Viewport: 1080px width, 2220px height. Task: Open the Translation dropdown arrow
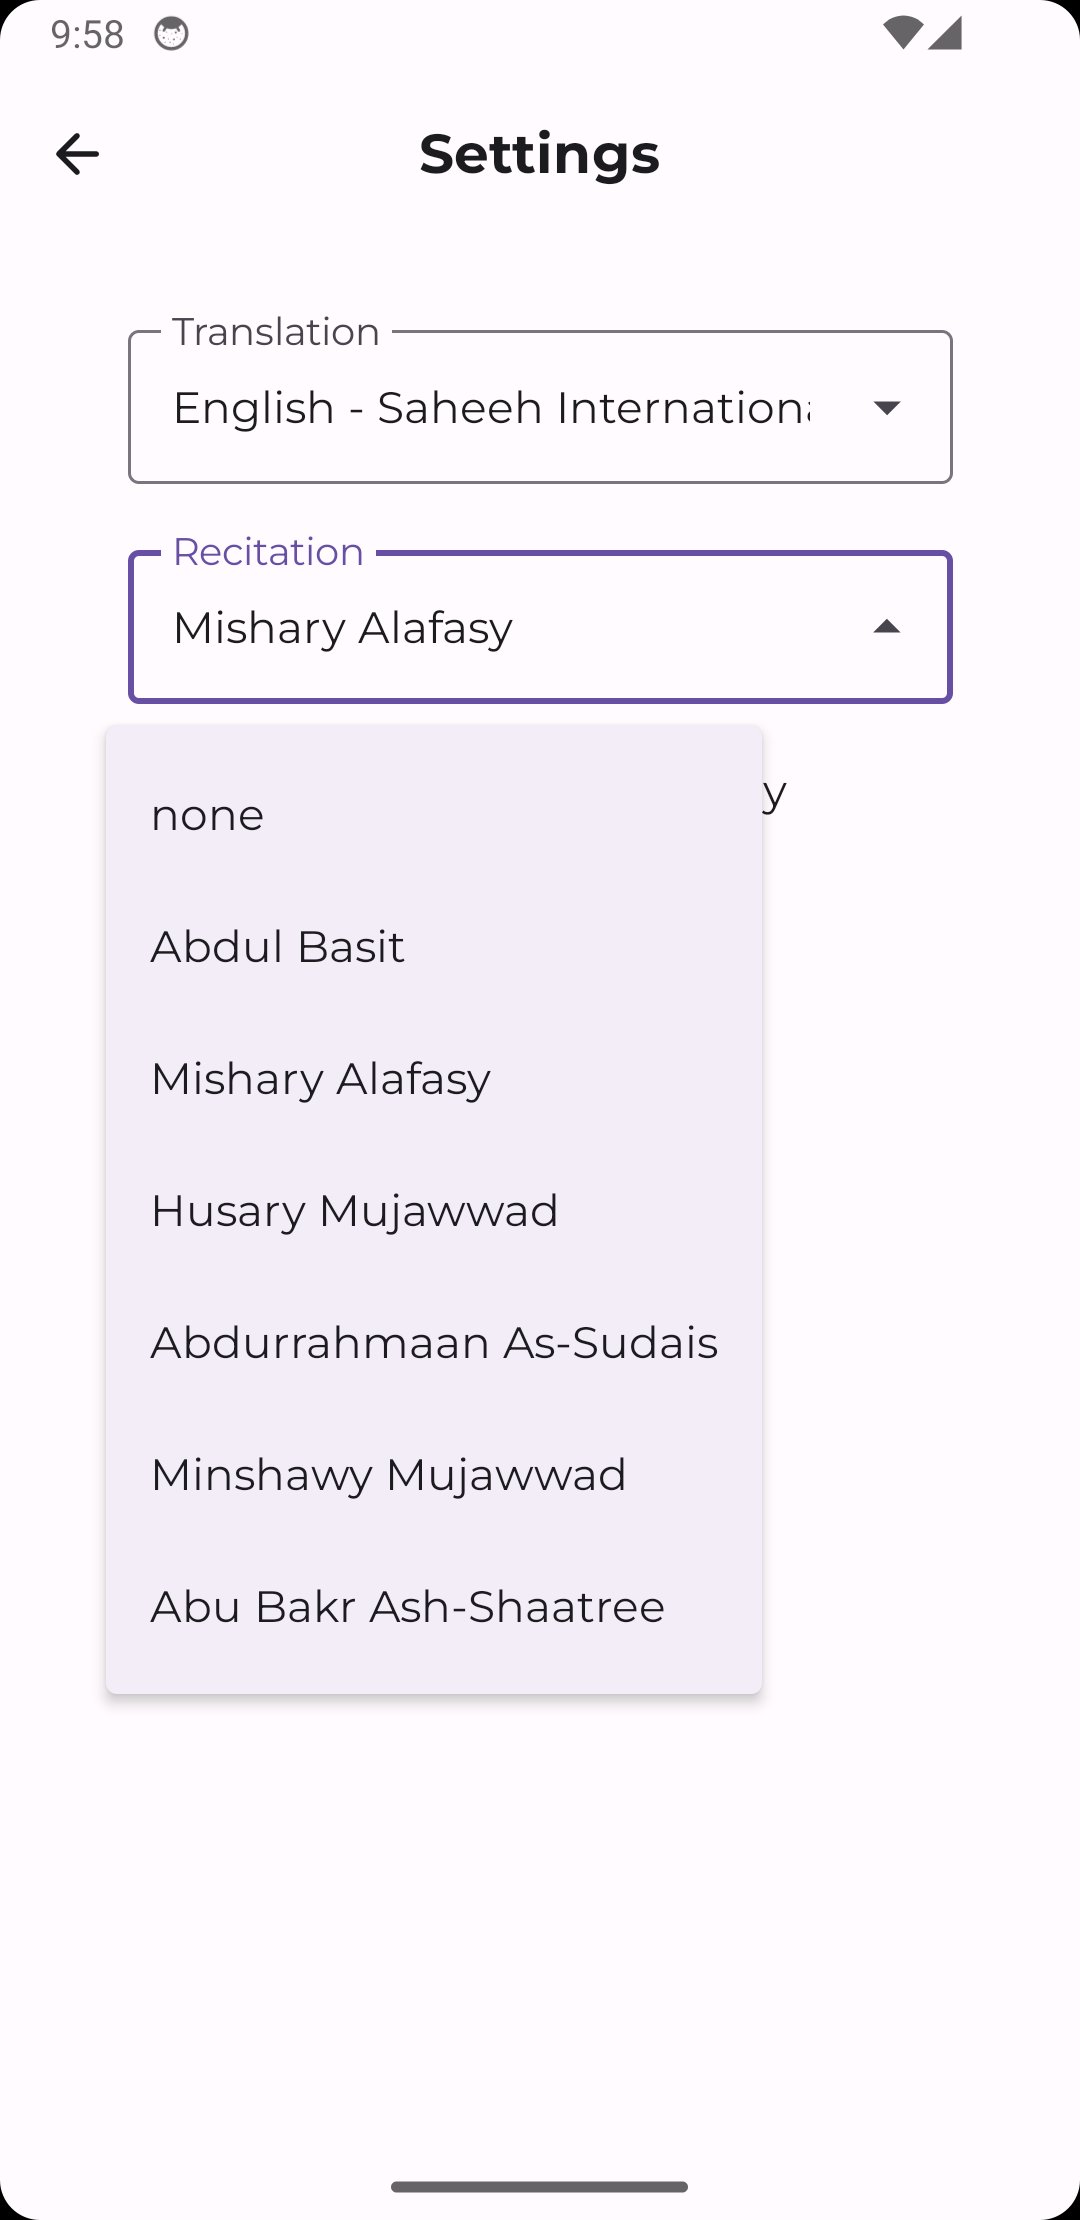pos(887,407)
